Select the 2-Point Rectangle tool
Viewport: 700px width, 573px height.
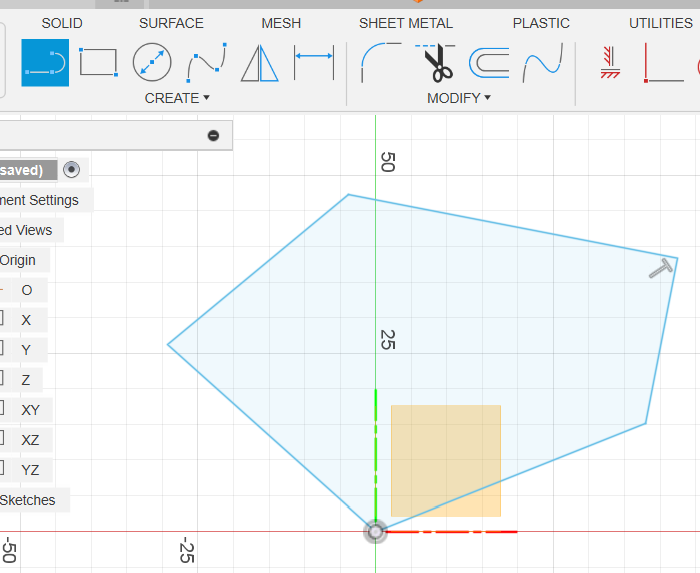pos(98,62)
